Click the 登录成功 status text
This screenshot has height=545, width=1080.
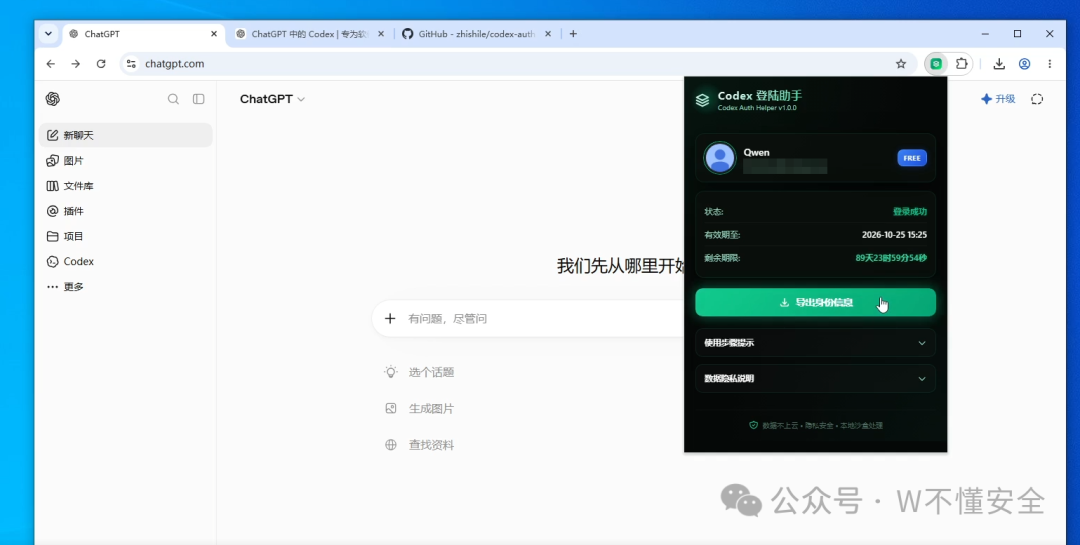click(x=910, y=212)
